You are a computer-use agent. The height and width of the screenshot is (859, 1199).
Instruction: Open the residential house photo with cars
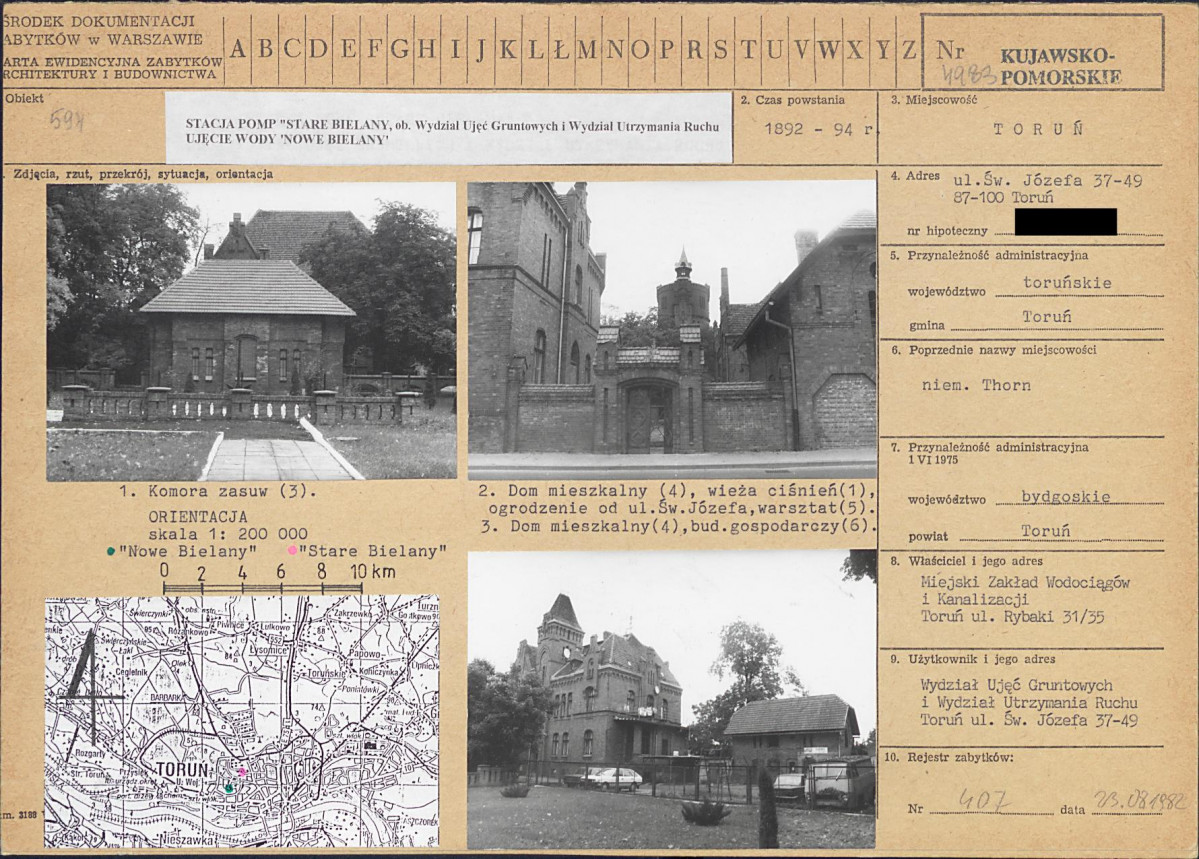pyautogui.click(x=671, y=700)
